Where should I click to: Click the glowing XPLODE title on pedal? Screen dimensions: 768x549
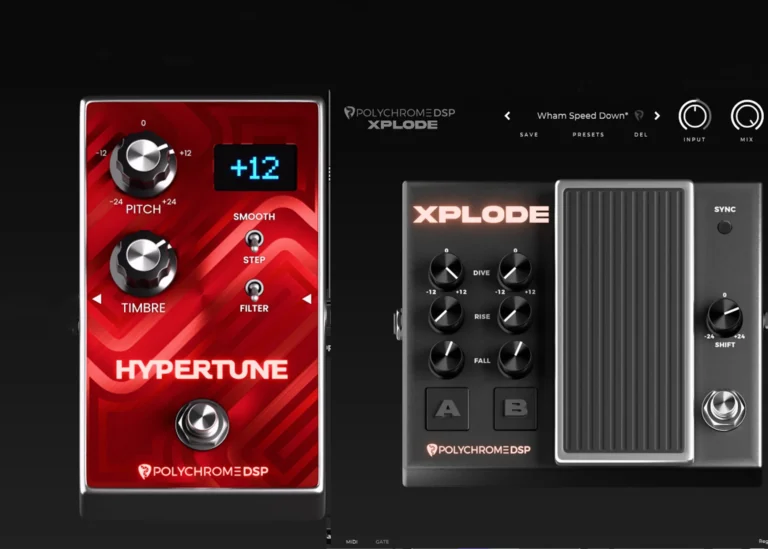click(x=481, y=215)
